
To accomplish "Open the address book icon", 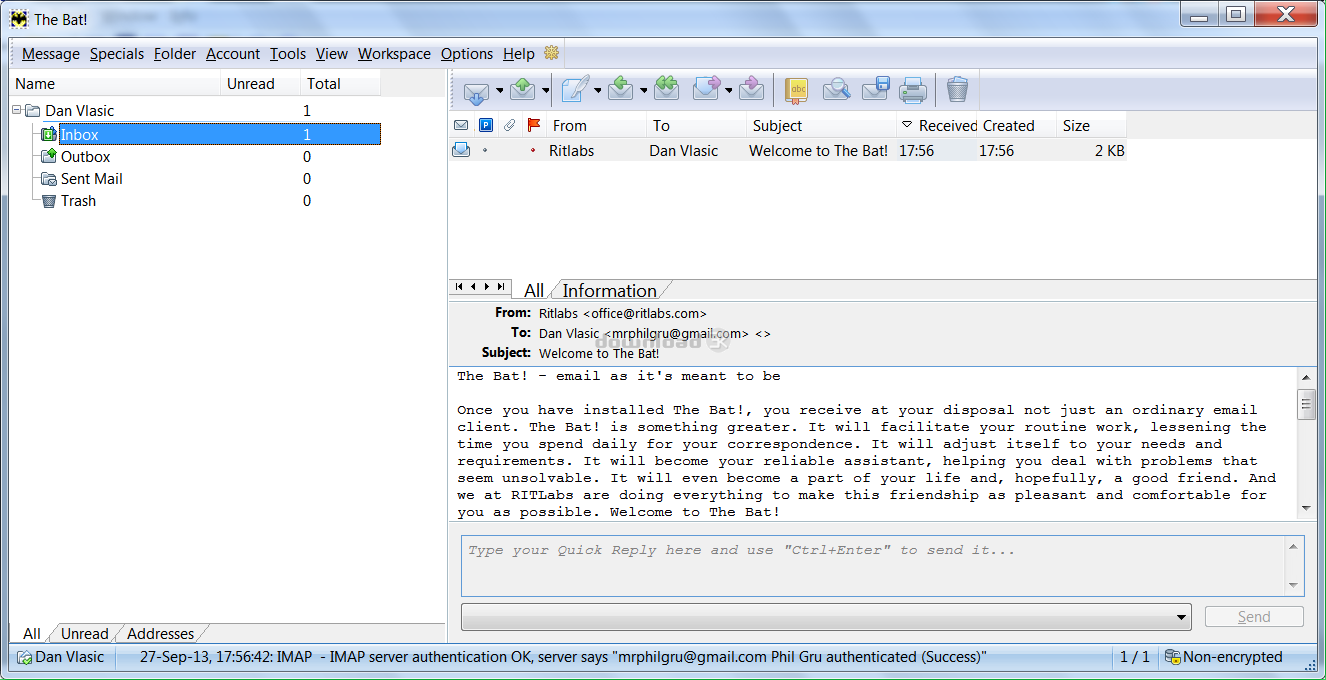I will pyautogui.click(x=797, y=91).
